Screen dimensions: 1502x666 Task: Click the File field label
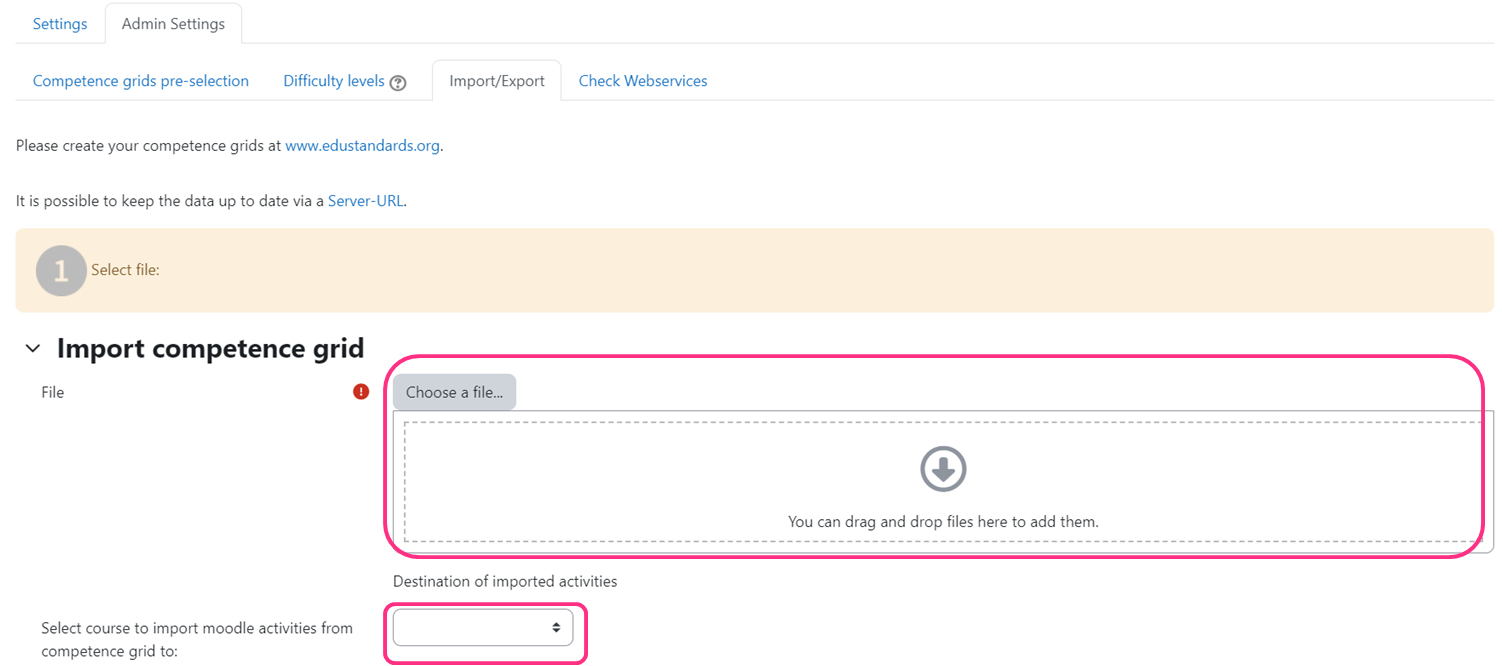53,392
